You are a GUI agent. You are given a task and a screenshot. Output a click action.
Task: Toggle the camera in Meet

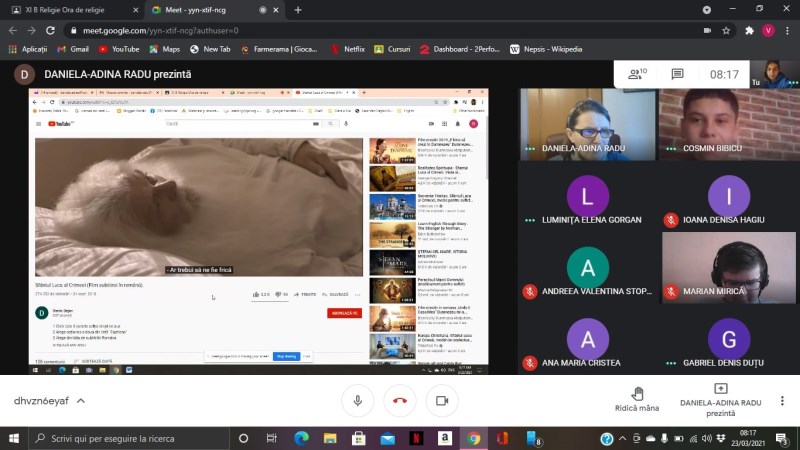click(x=442, y=401)
